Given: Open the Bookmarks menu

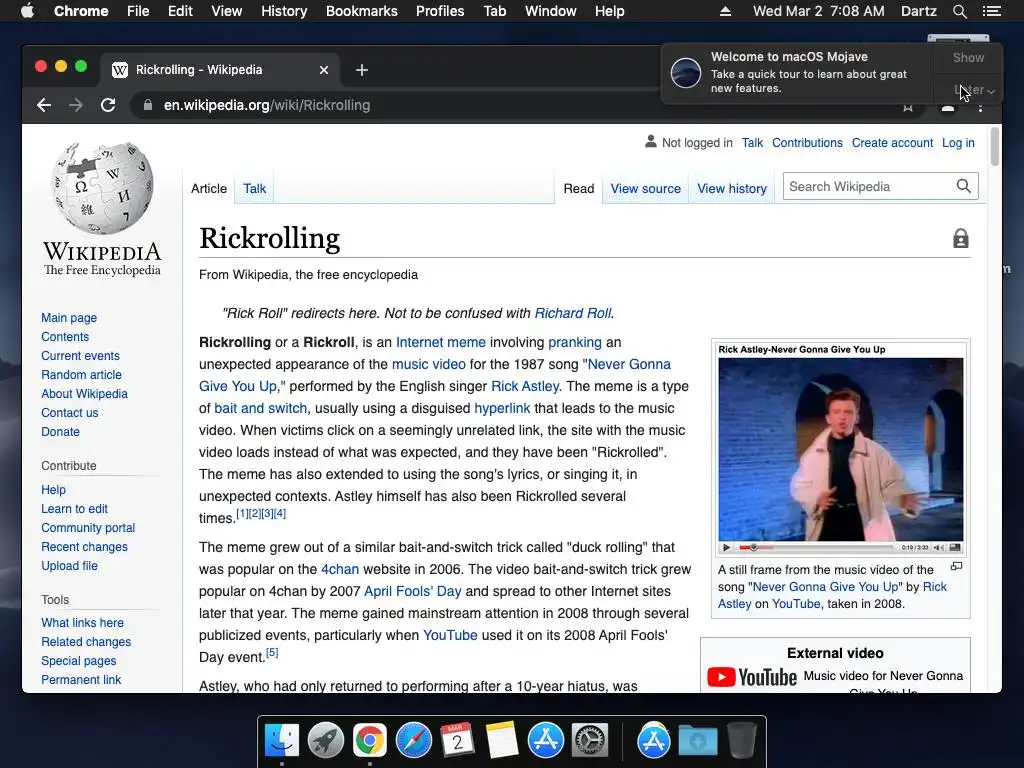Looking at the screenshot, I should [362, 11].
